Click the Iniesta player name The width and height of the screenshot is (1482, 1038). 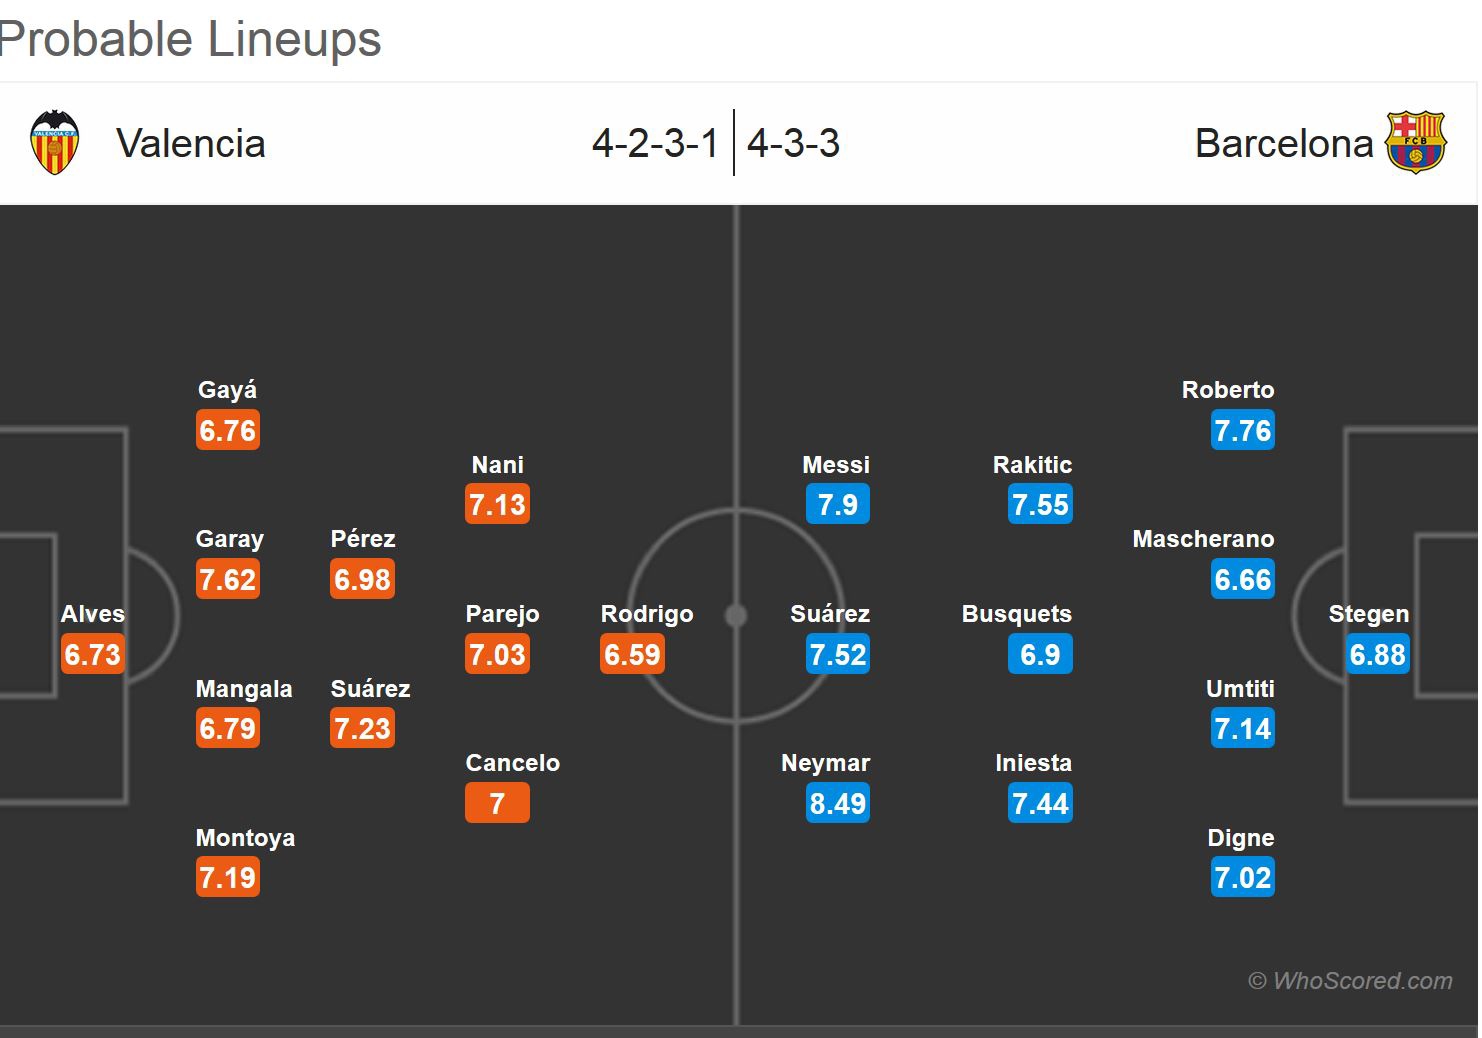[1033, 763]
